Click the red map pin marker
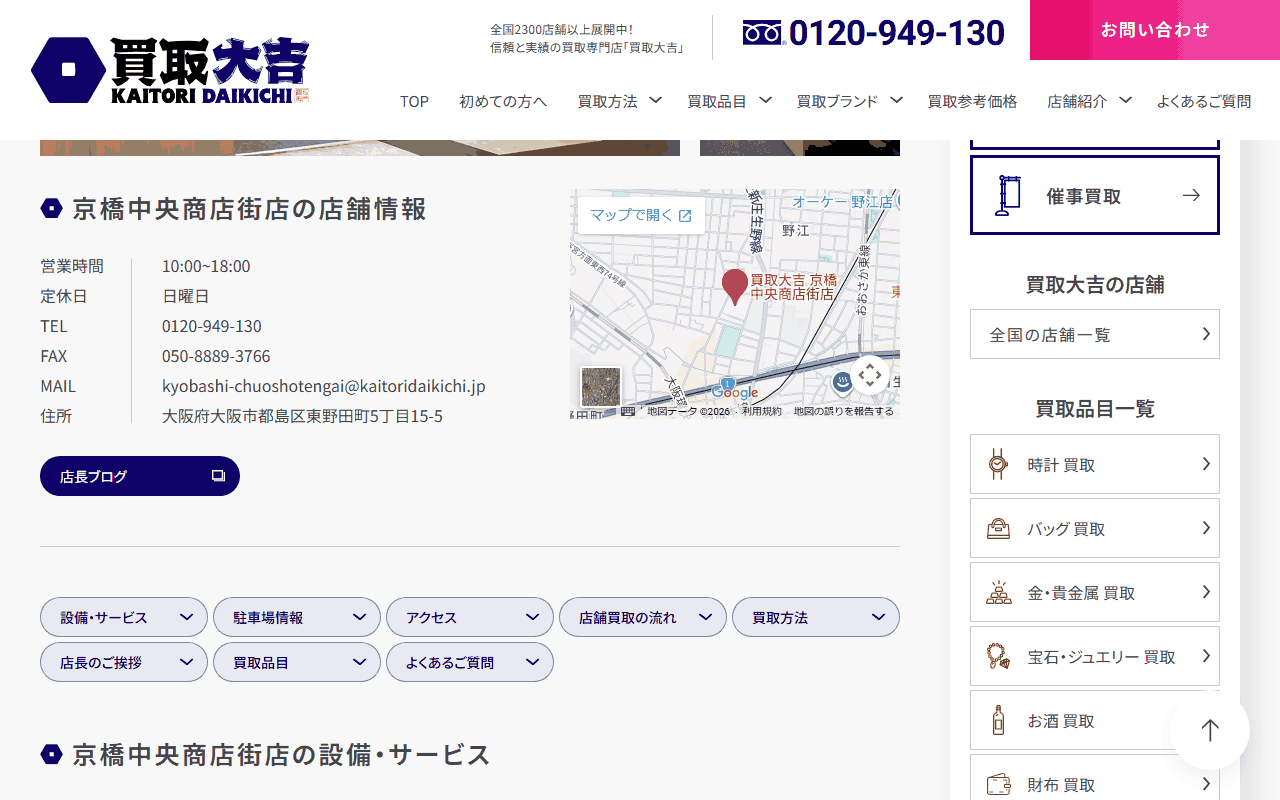The image size is (1280, 800). 735,287
